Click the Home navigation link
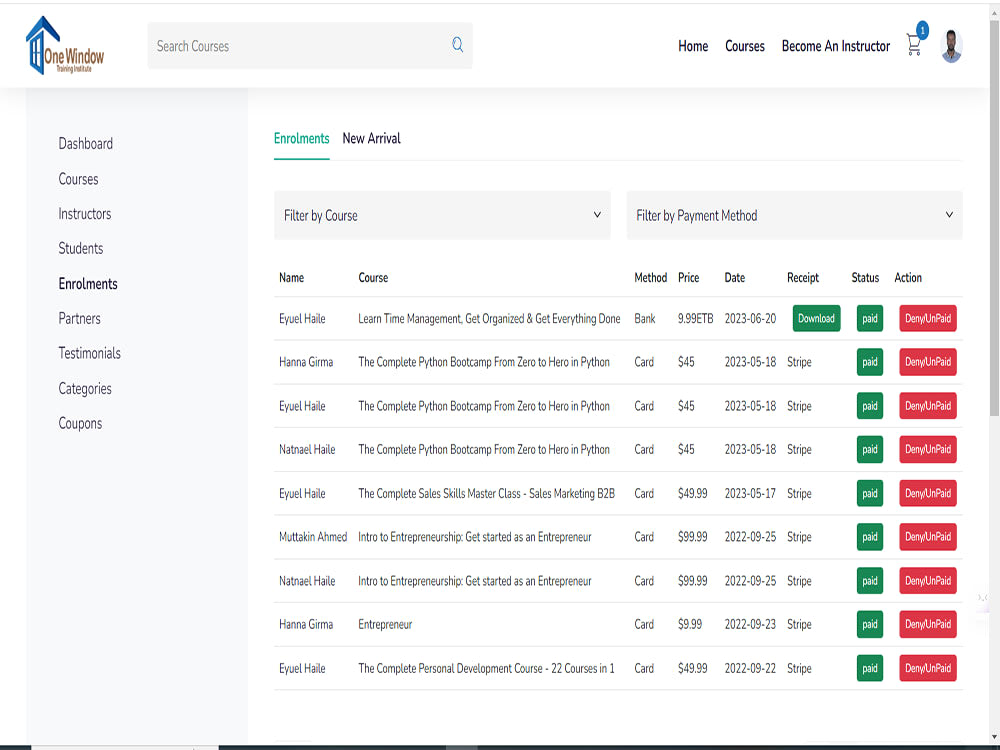The image size is (1000, 750). pos(693,45)
